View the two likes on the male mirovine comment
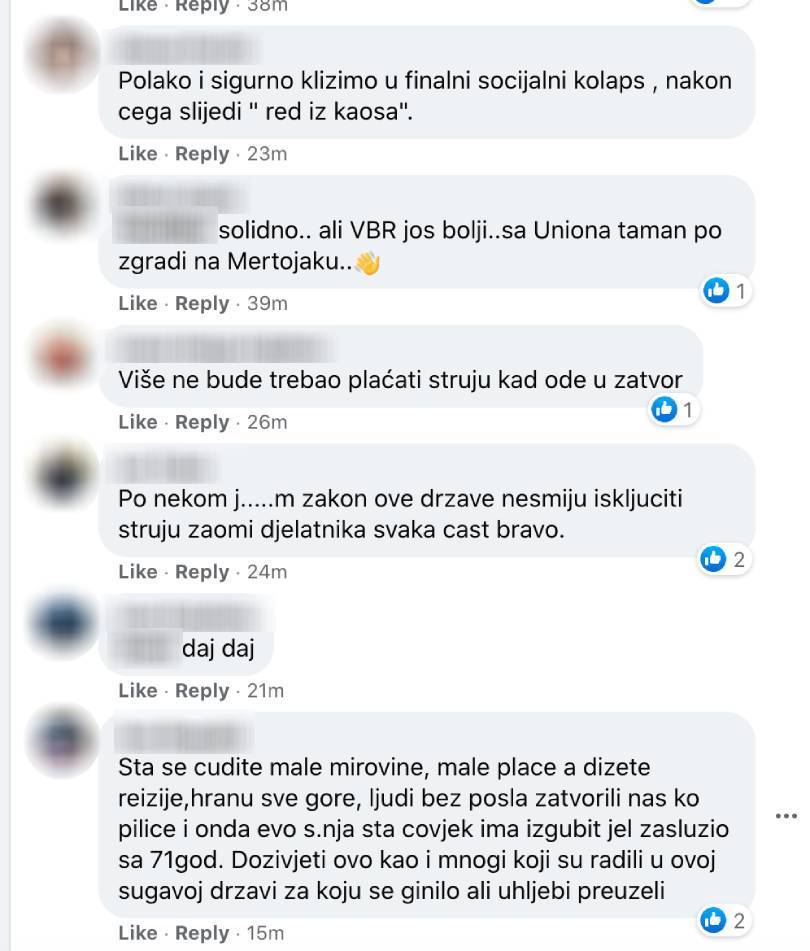810x951 pixels. (x=723, y=921)
